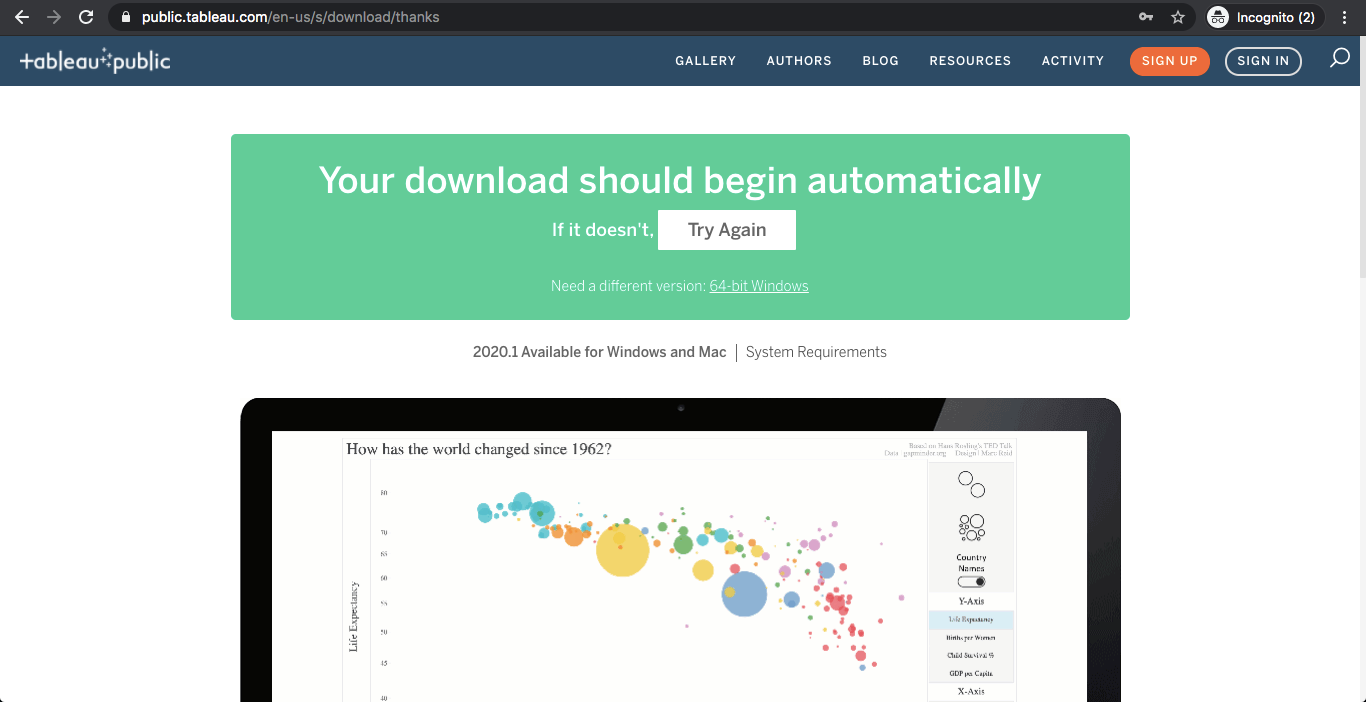Click the Incognito profile icon
Image resolution: width=1366 pixels, height=702 pixels.
click(x=1217, y=17)
